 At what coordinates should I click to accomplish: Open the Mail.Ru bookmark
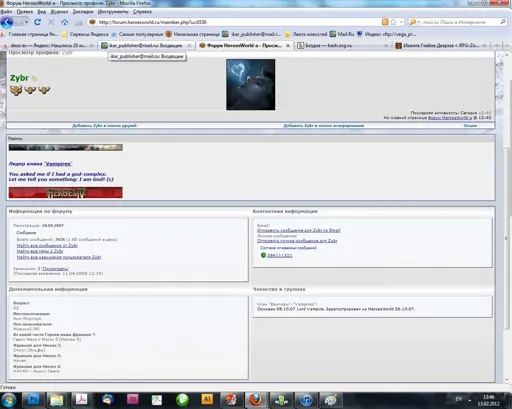coord(342,34)
